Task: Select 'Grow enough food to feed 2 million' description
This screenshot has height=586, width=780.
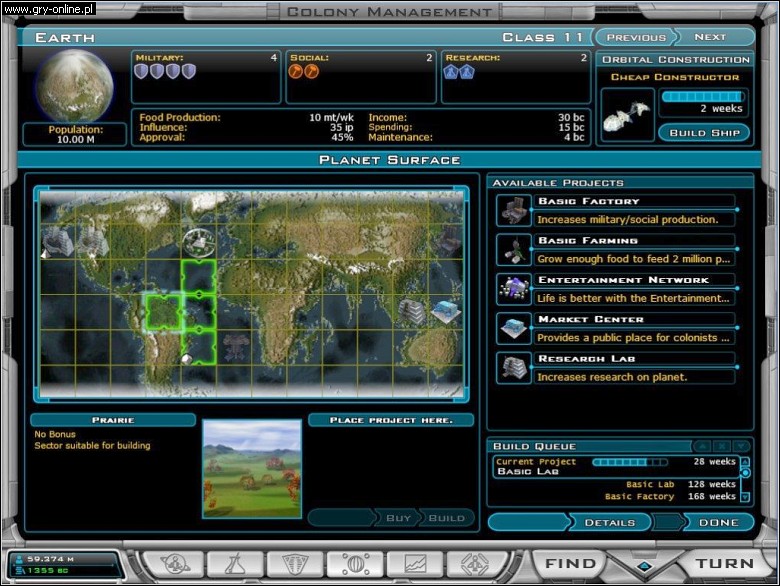Action: click(x=633, y=259)
